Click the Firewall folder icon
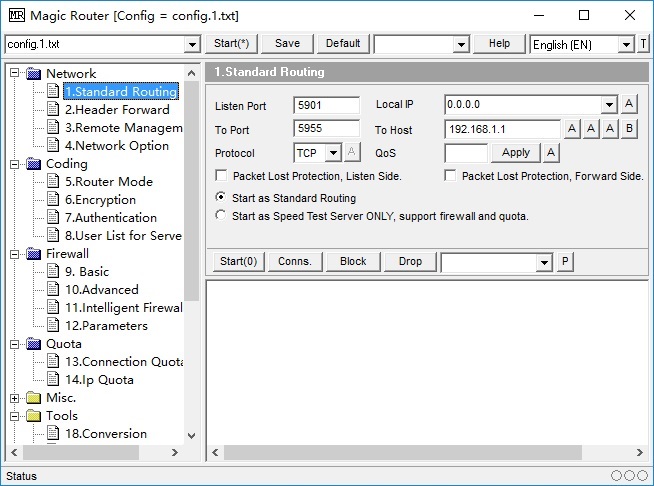This screenshot has width=654, height=486. (33, 254)
